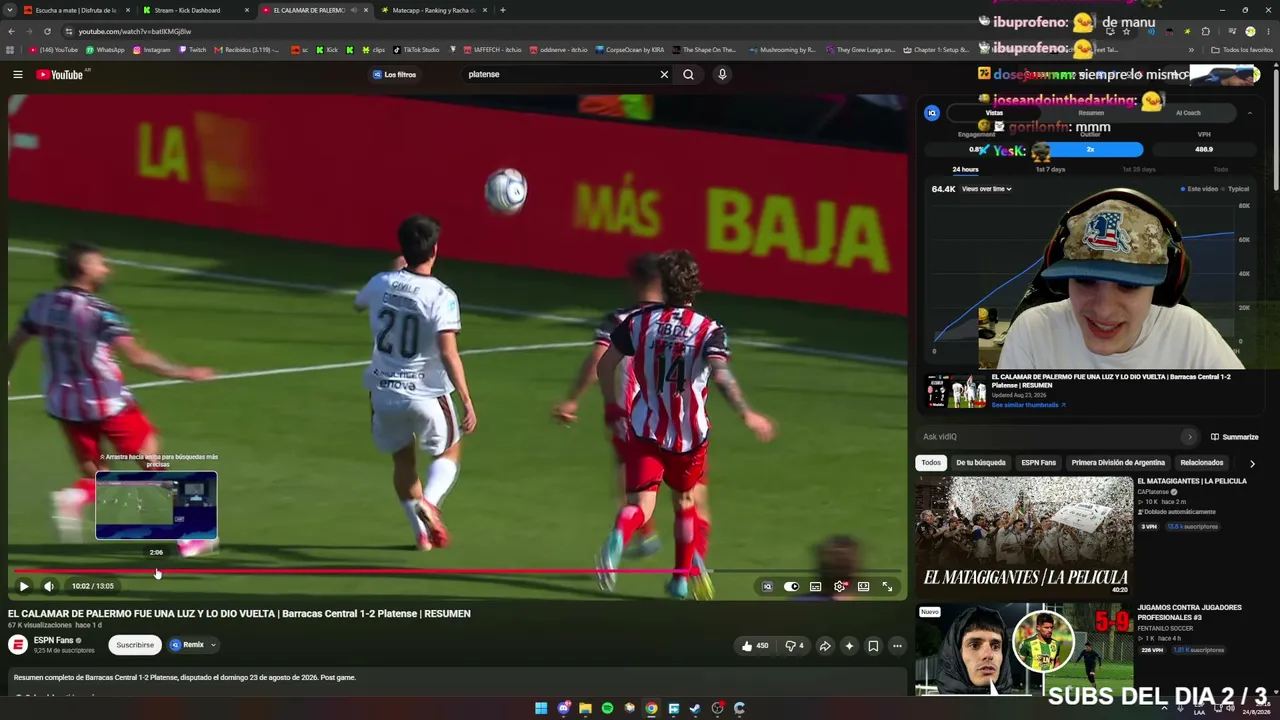Like the video with the thumbs-up button
The height and width of the screenshot is (720, 1280).
click(755, 646)
